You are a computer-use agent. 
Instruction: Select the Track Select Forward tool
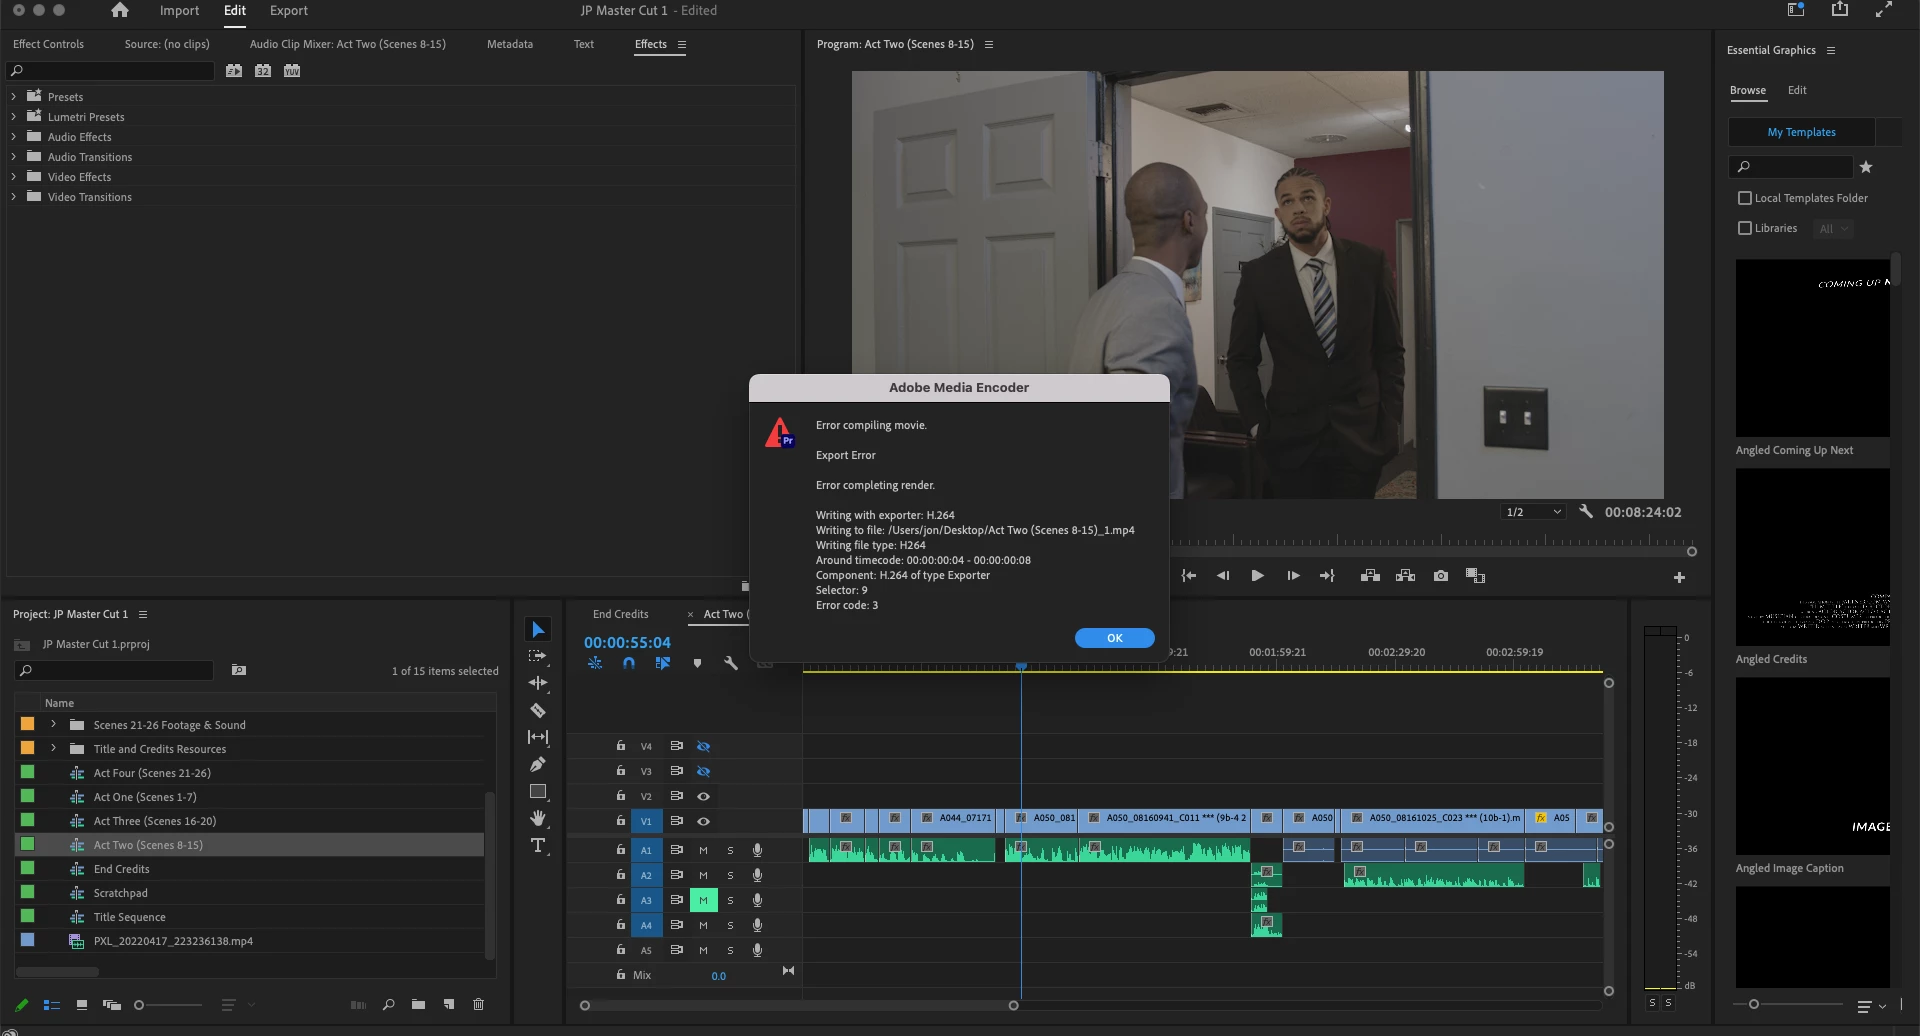538,656
